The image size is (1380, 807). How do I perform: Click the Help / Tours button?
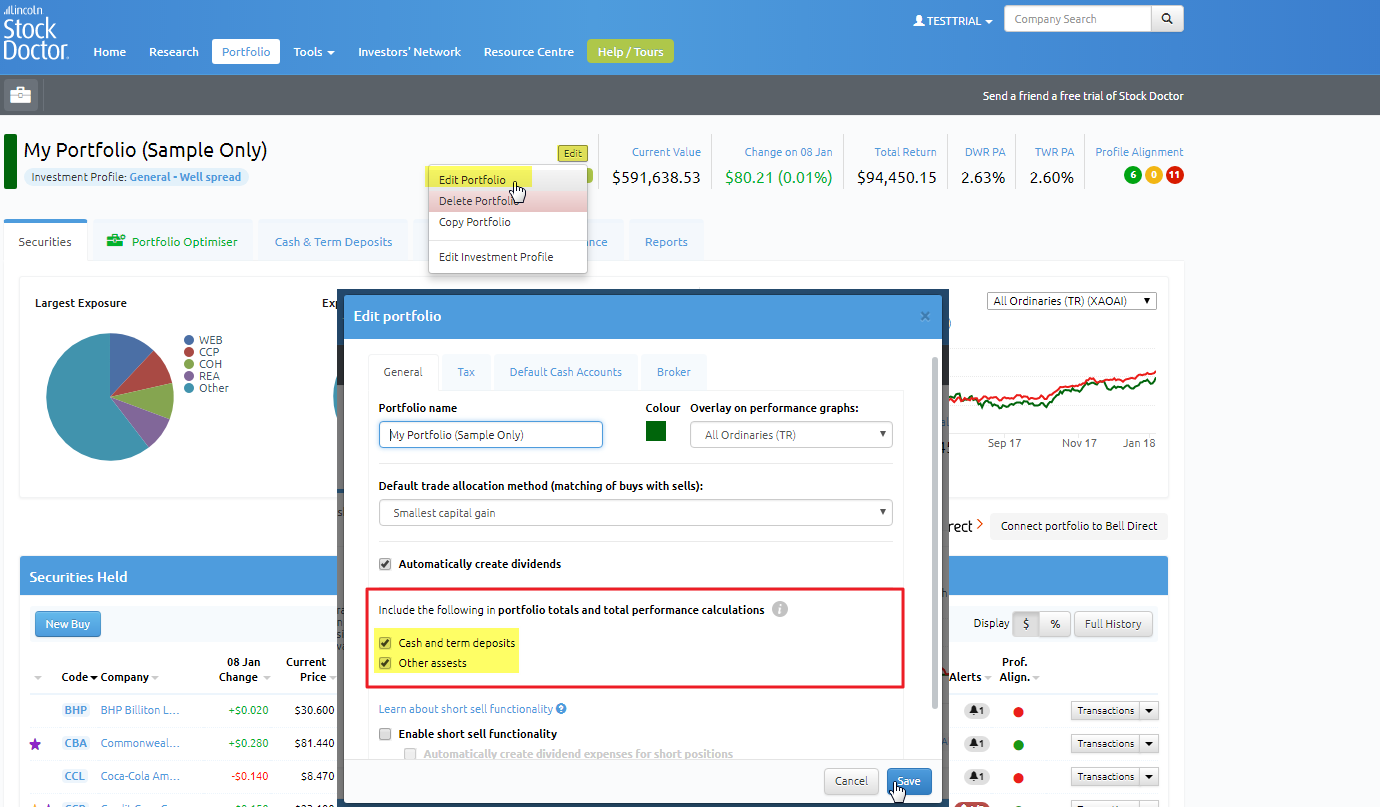[x=630, y=52]
